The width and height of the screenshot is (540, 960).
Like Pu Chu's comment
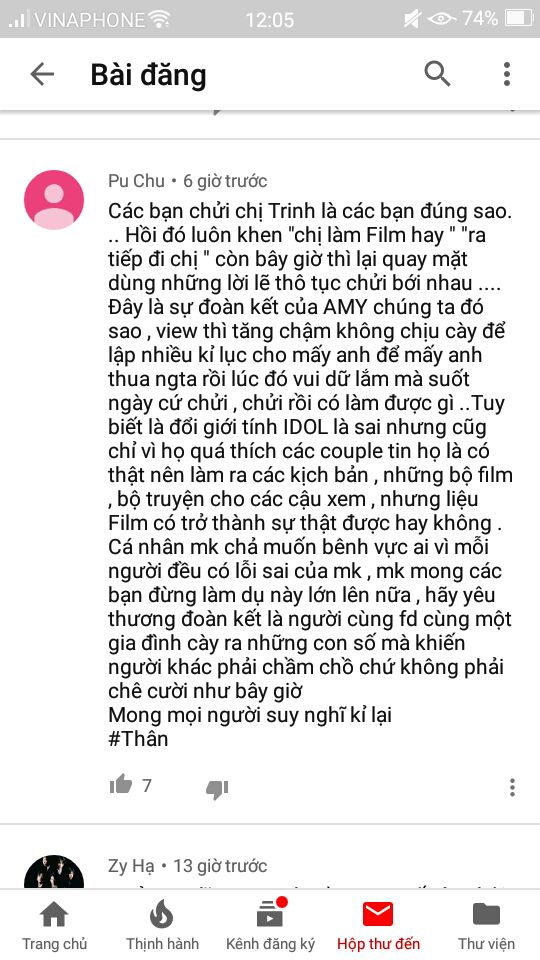[x=121, y=784]
